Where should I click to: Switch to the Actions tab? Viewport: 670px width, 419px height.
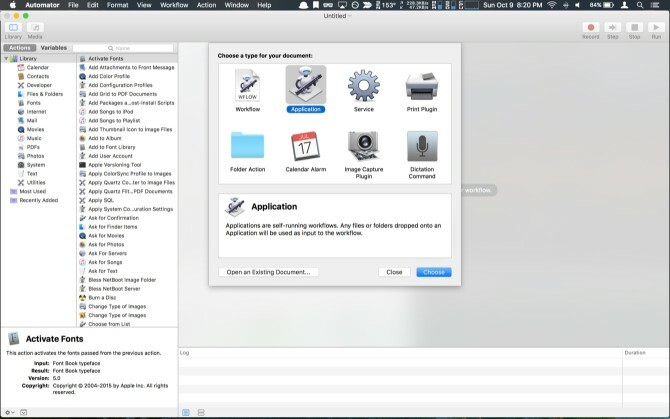(x=20, y=48)
